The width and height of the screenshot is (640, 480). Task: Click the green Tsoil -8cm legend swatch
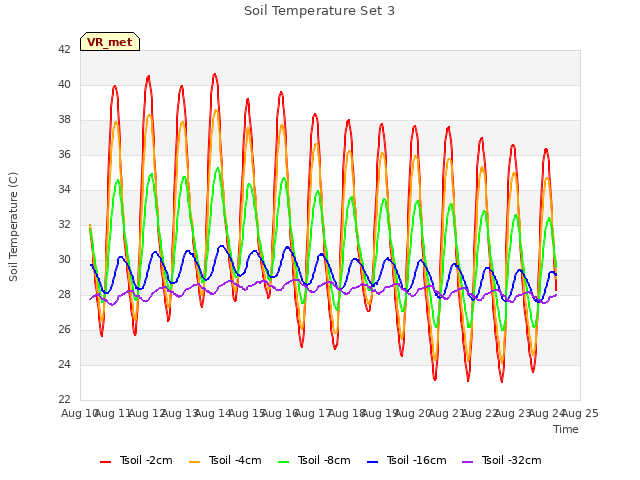tap(284, 461)
